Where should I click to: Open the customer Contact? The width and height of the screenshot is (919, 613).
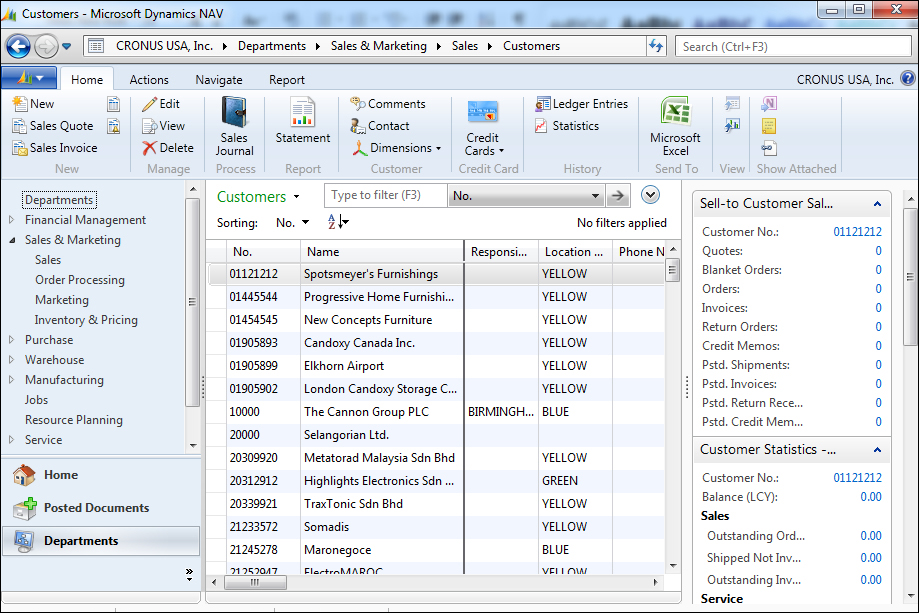point(380,126)
